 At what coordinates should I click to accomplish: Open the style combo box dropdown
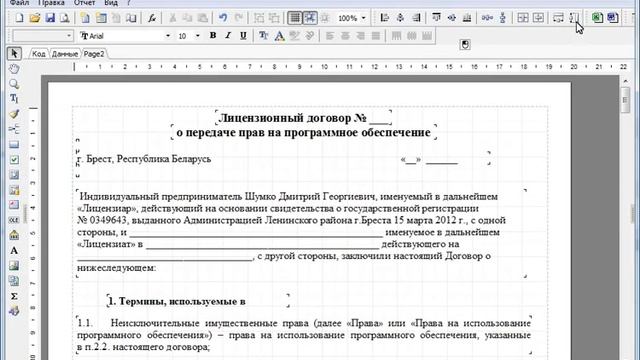coord(69,36)
